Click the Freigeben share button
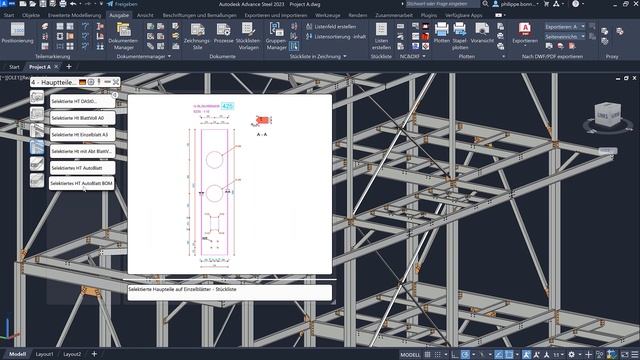 [x=122, y=4]
